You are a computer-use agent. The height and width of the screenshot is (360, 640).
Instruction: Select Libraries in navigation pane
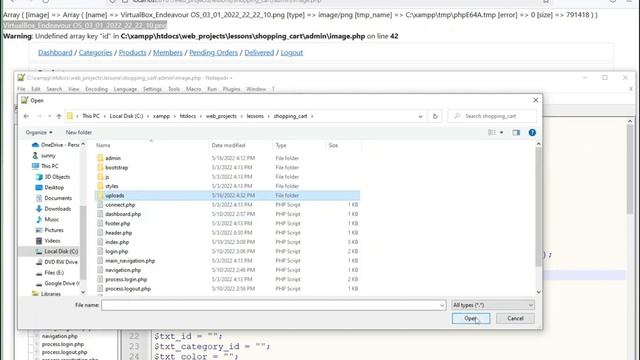tap(51, 294)
